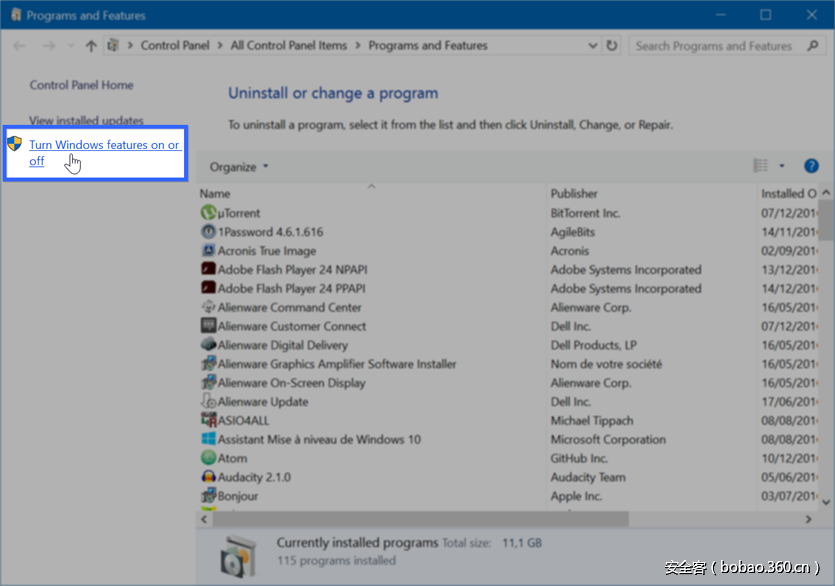Click the Alienware Digital Delivery icon
The image size is (835, 586).
208,345
